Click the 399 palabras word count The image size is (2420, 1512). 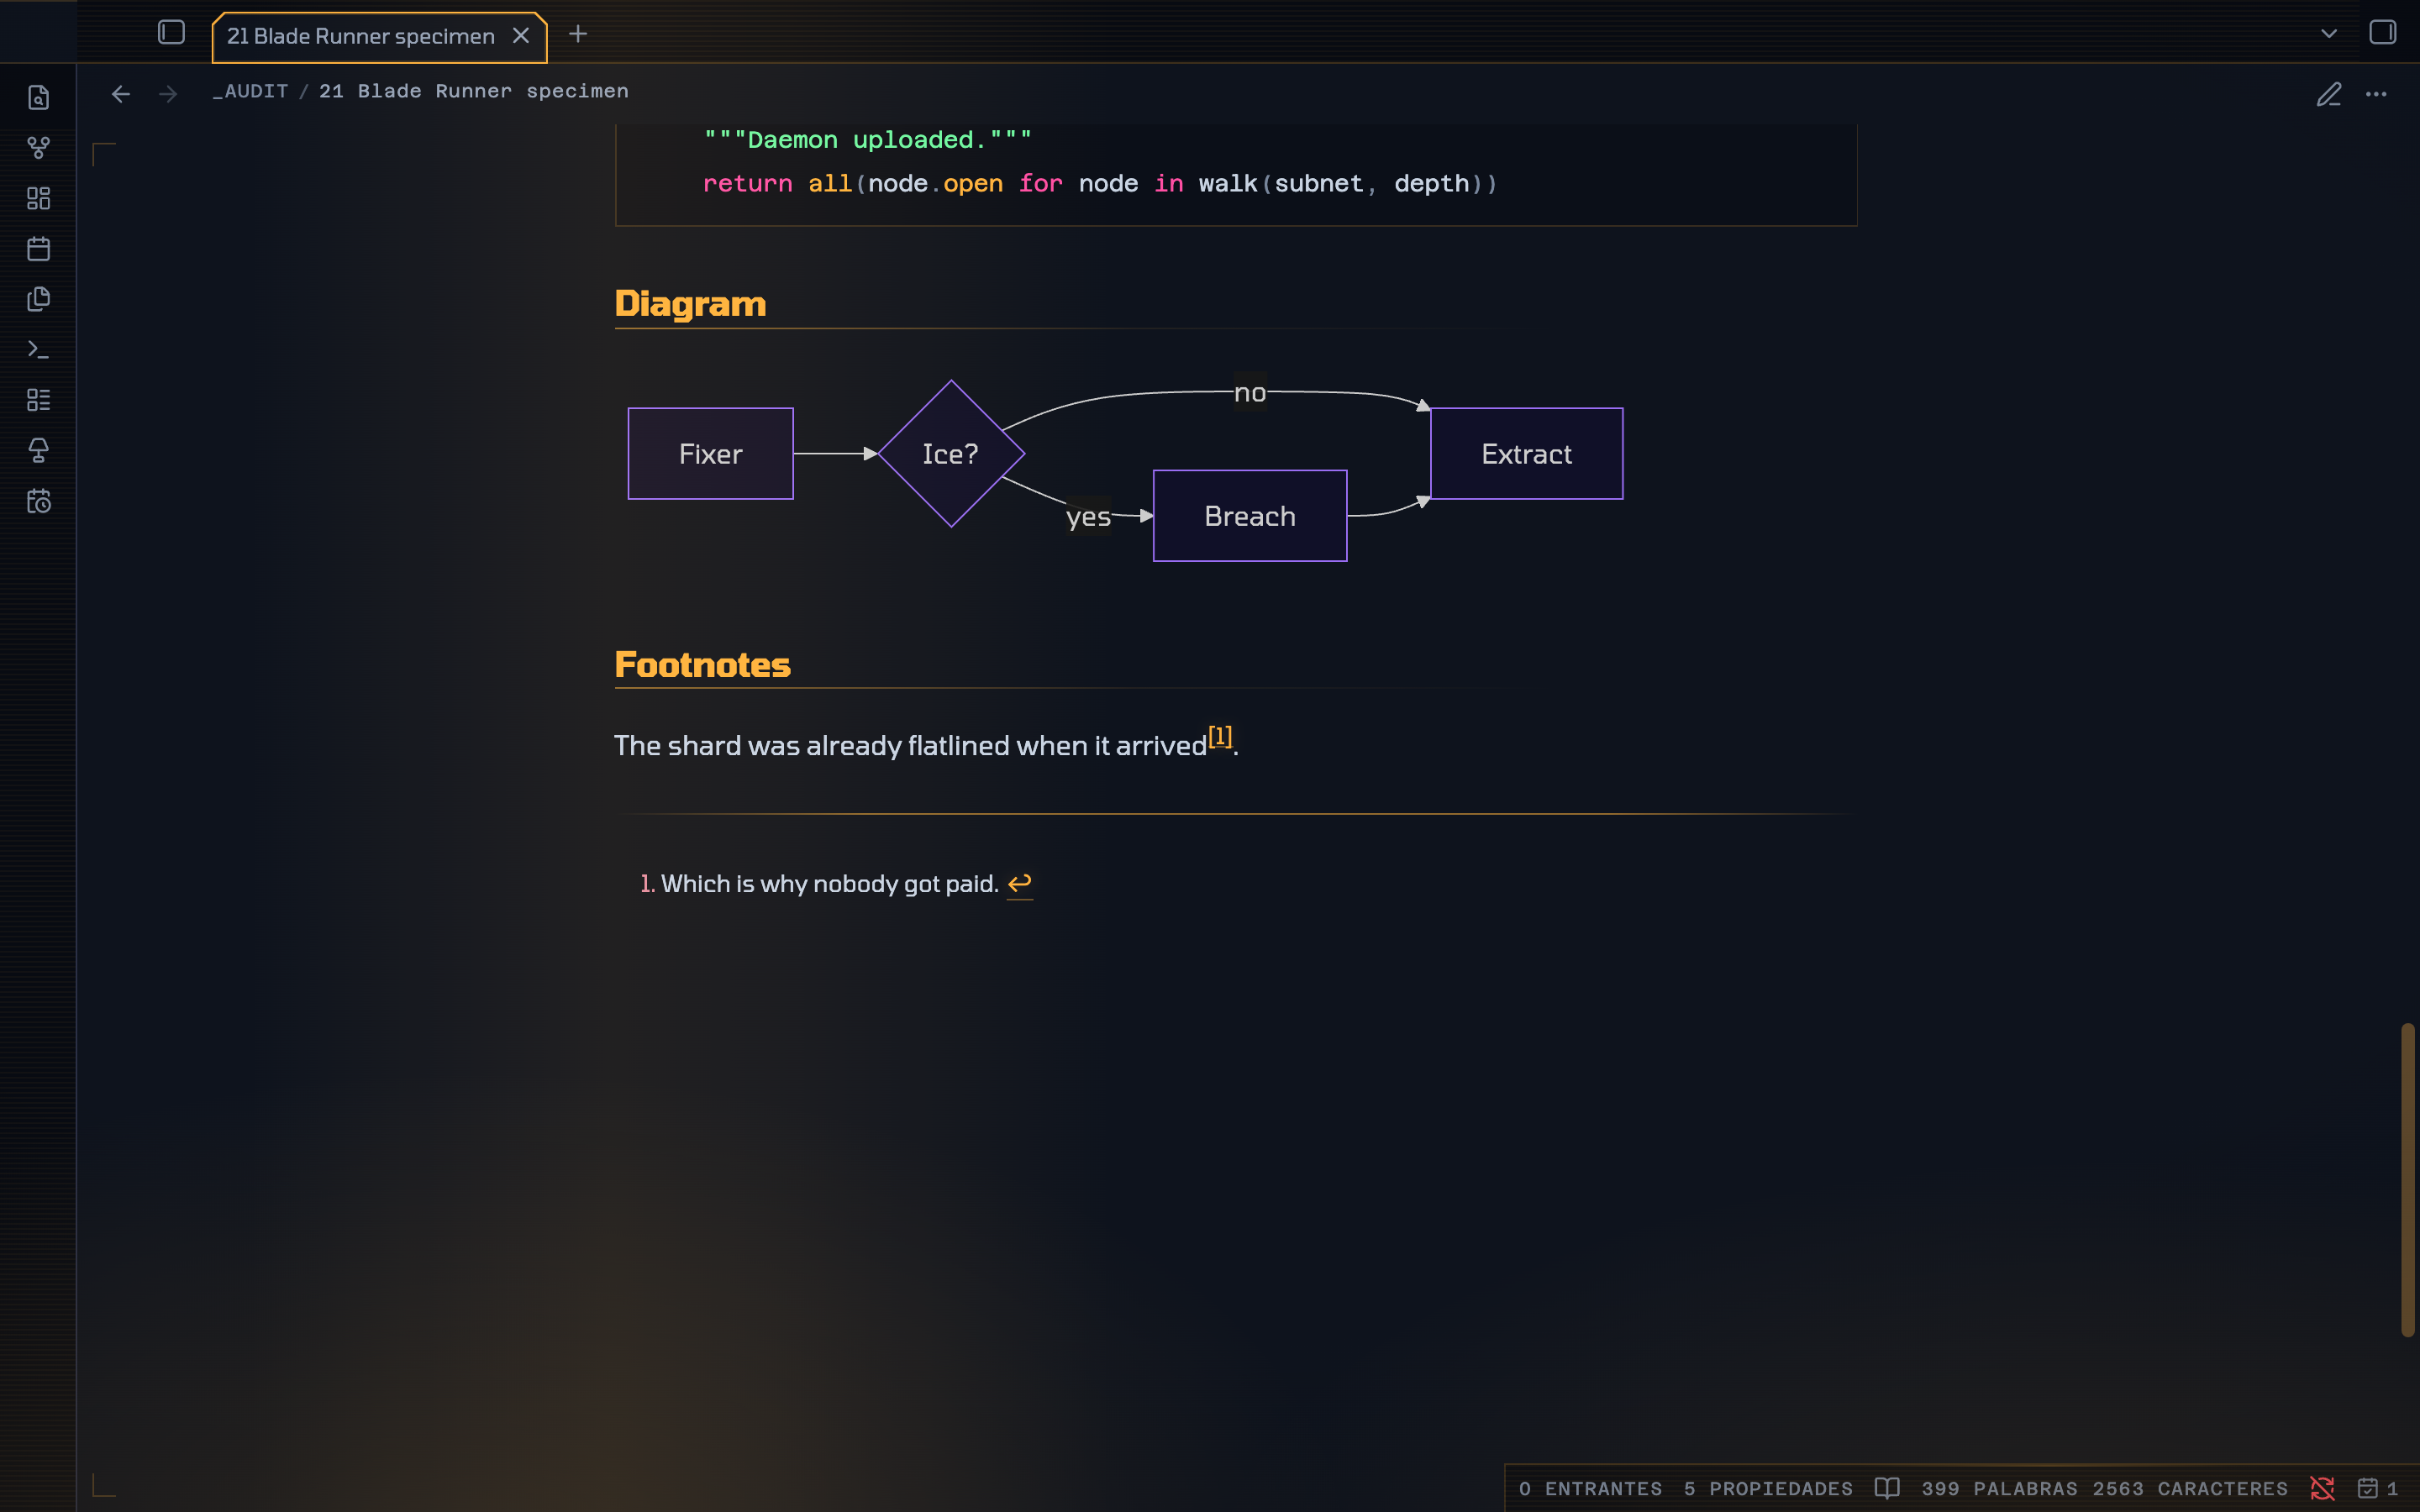1999,1489
